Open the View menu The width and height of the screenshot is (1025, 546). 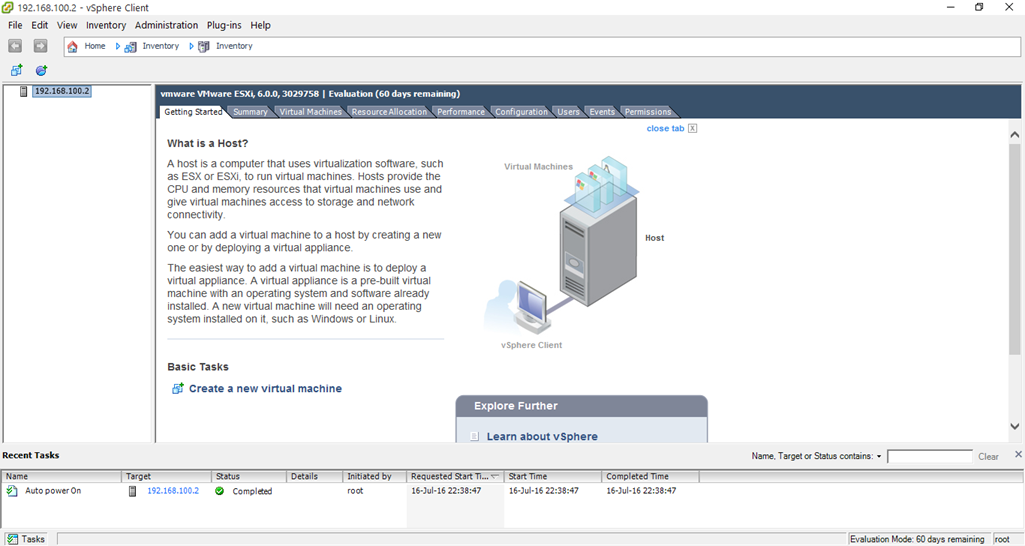point(67,25)
